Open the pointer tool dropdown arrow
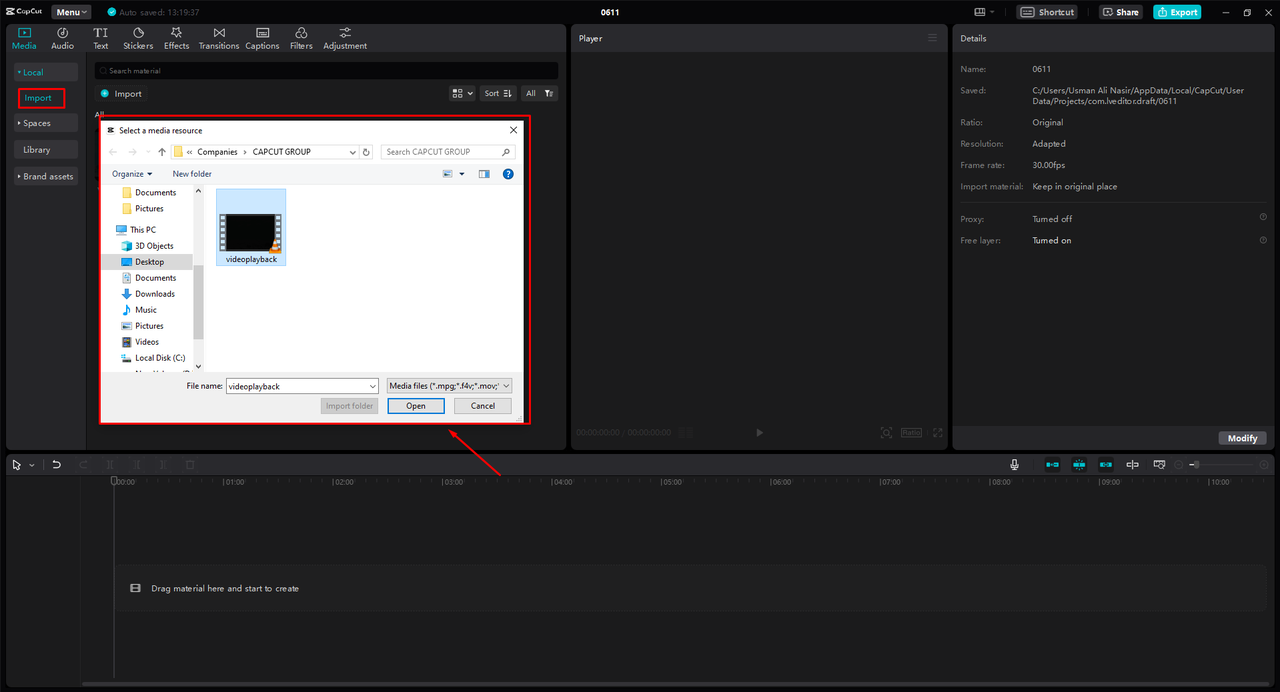Screen dimensions: 1280x692 [32, 465]
